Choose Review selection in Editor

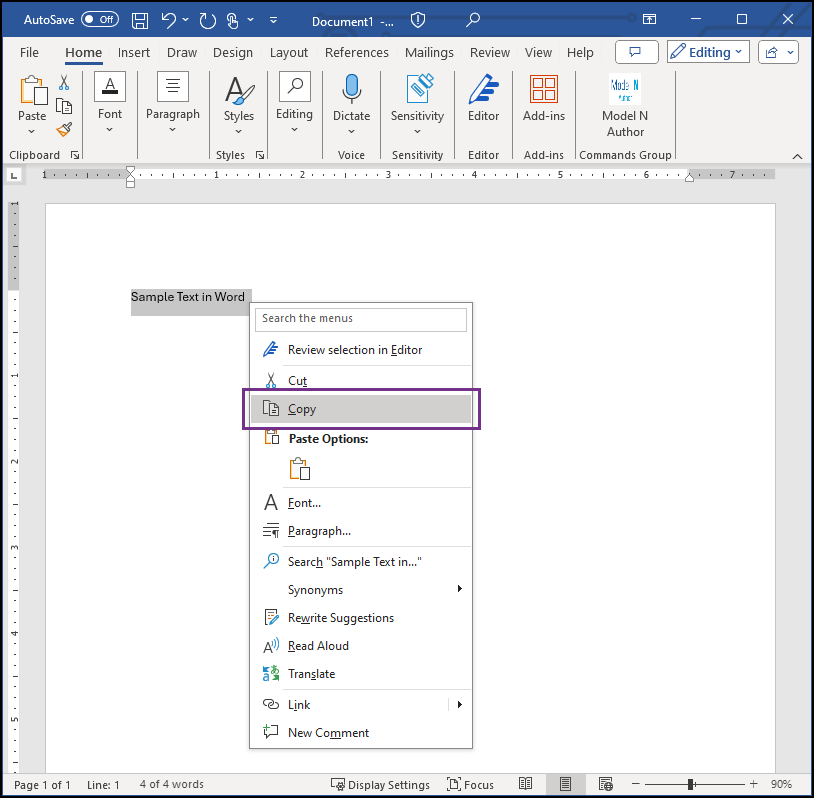pos(361,350)
